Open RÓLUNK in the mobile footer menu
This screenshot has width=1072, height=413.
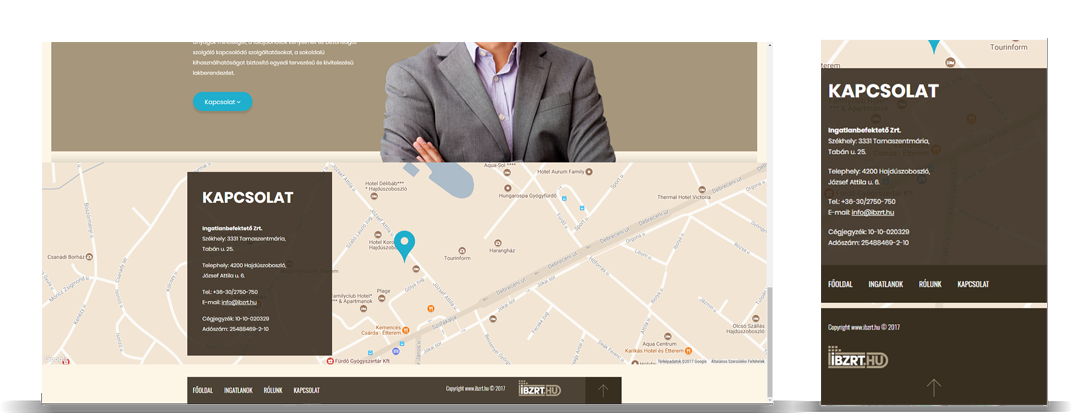[930, 284]
